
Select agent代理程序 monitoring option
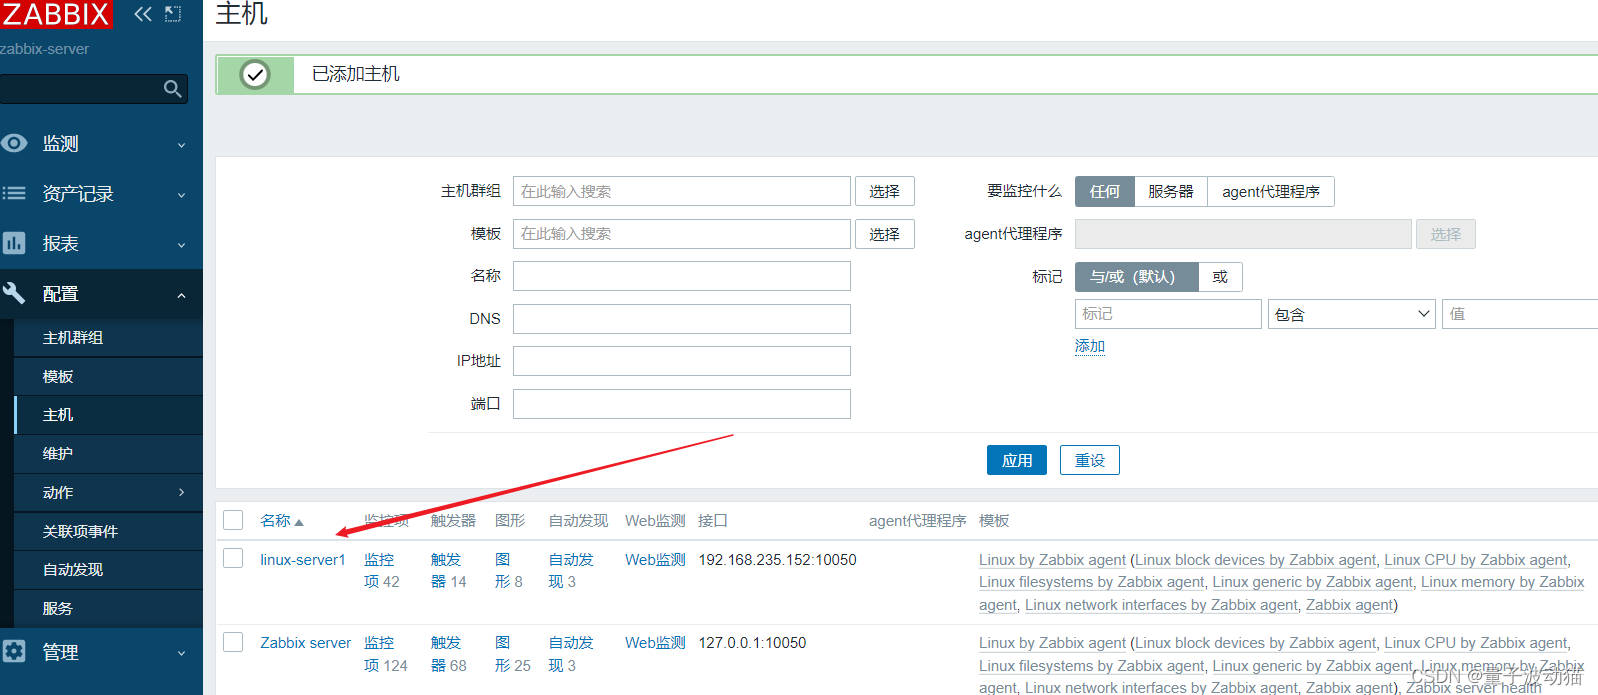point(1271,191)
